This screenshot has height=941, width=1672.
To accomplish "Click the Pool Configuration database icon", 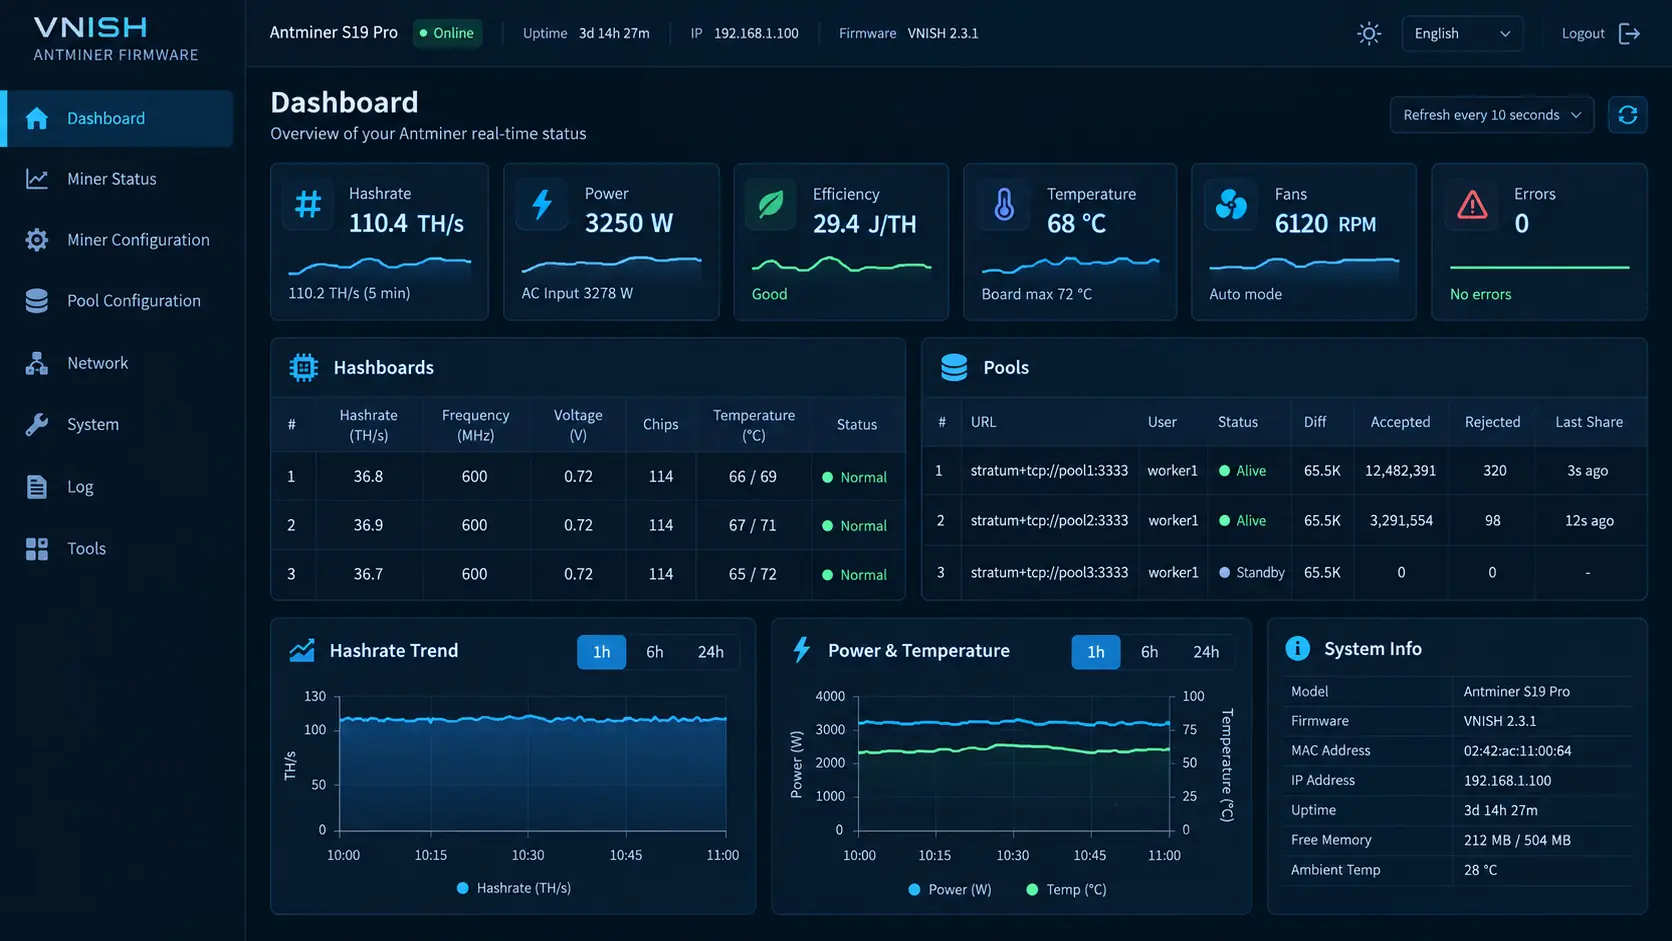I will 37,301.
